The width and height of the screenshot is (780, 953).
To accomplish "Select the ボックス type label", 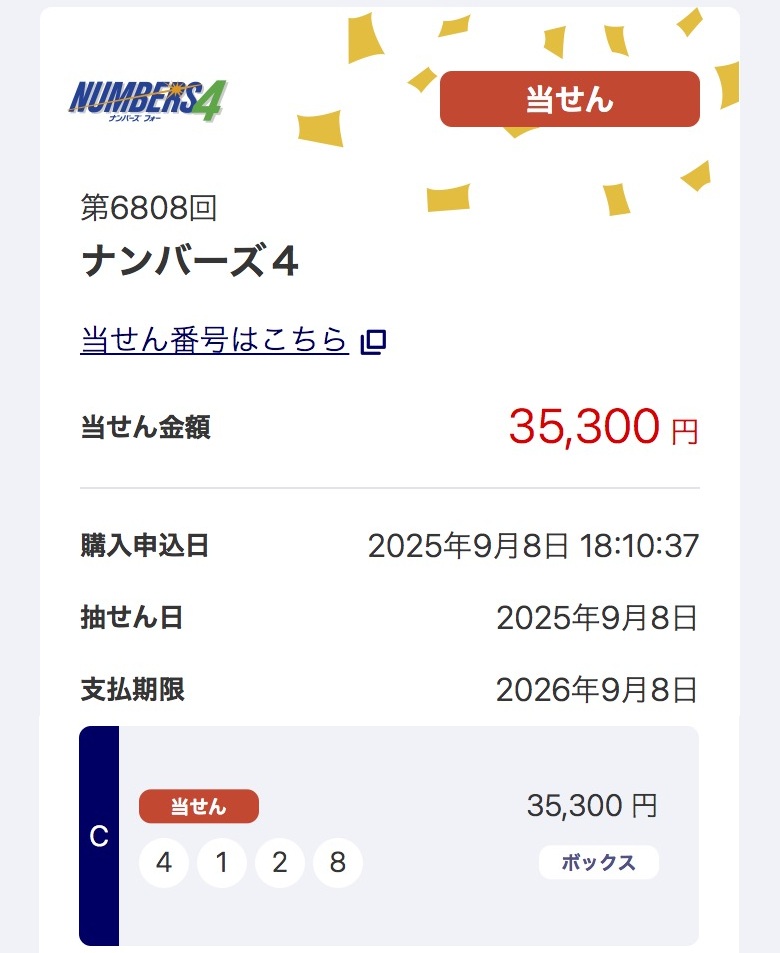I will pyautogui.click(x=598, y=862).
